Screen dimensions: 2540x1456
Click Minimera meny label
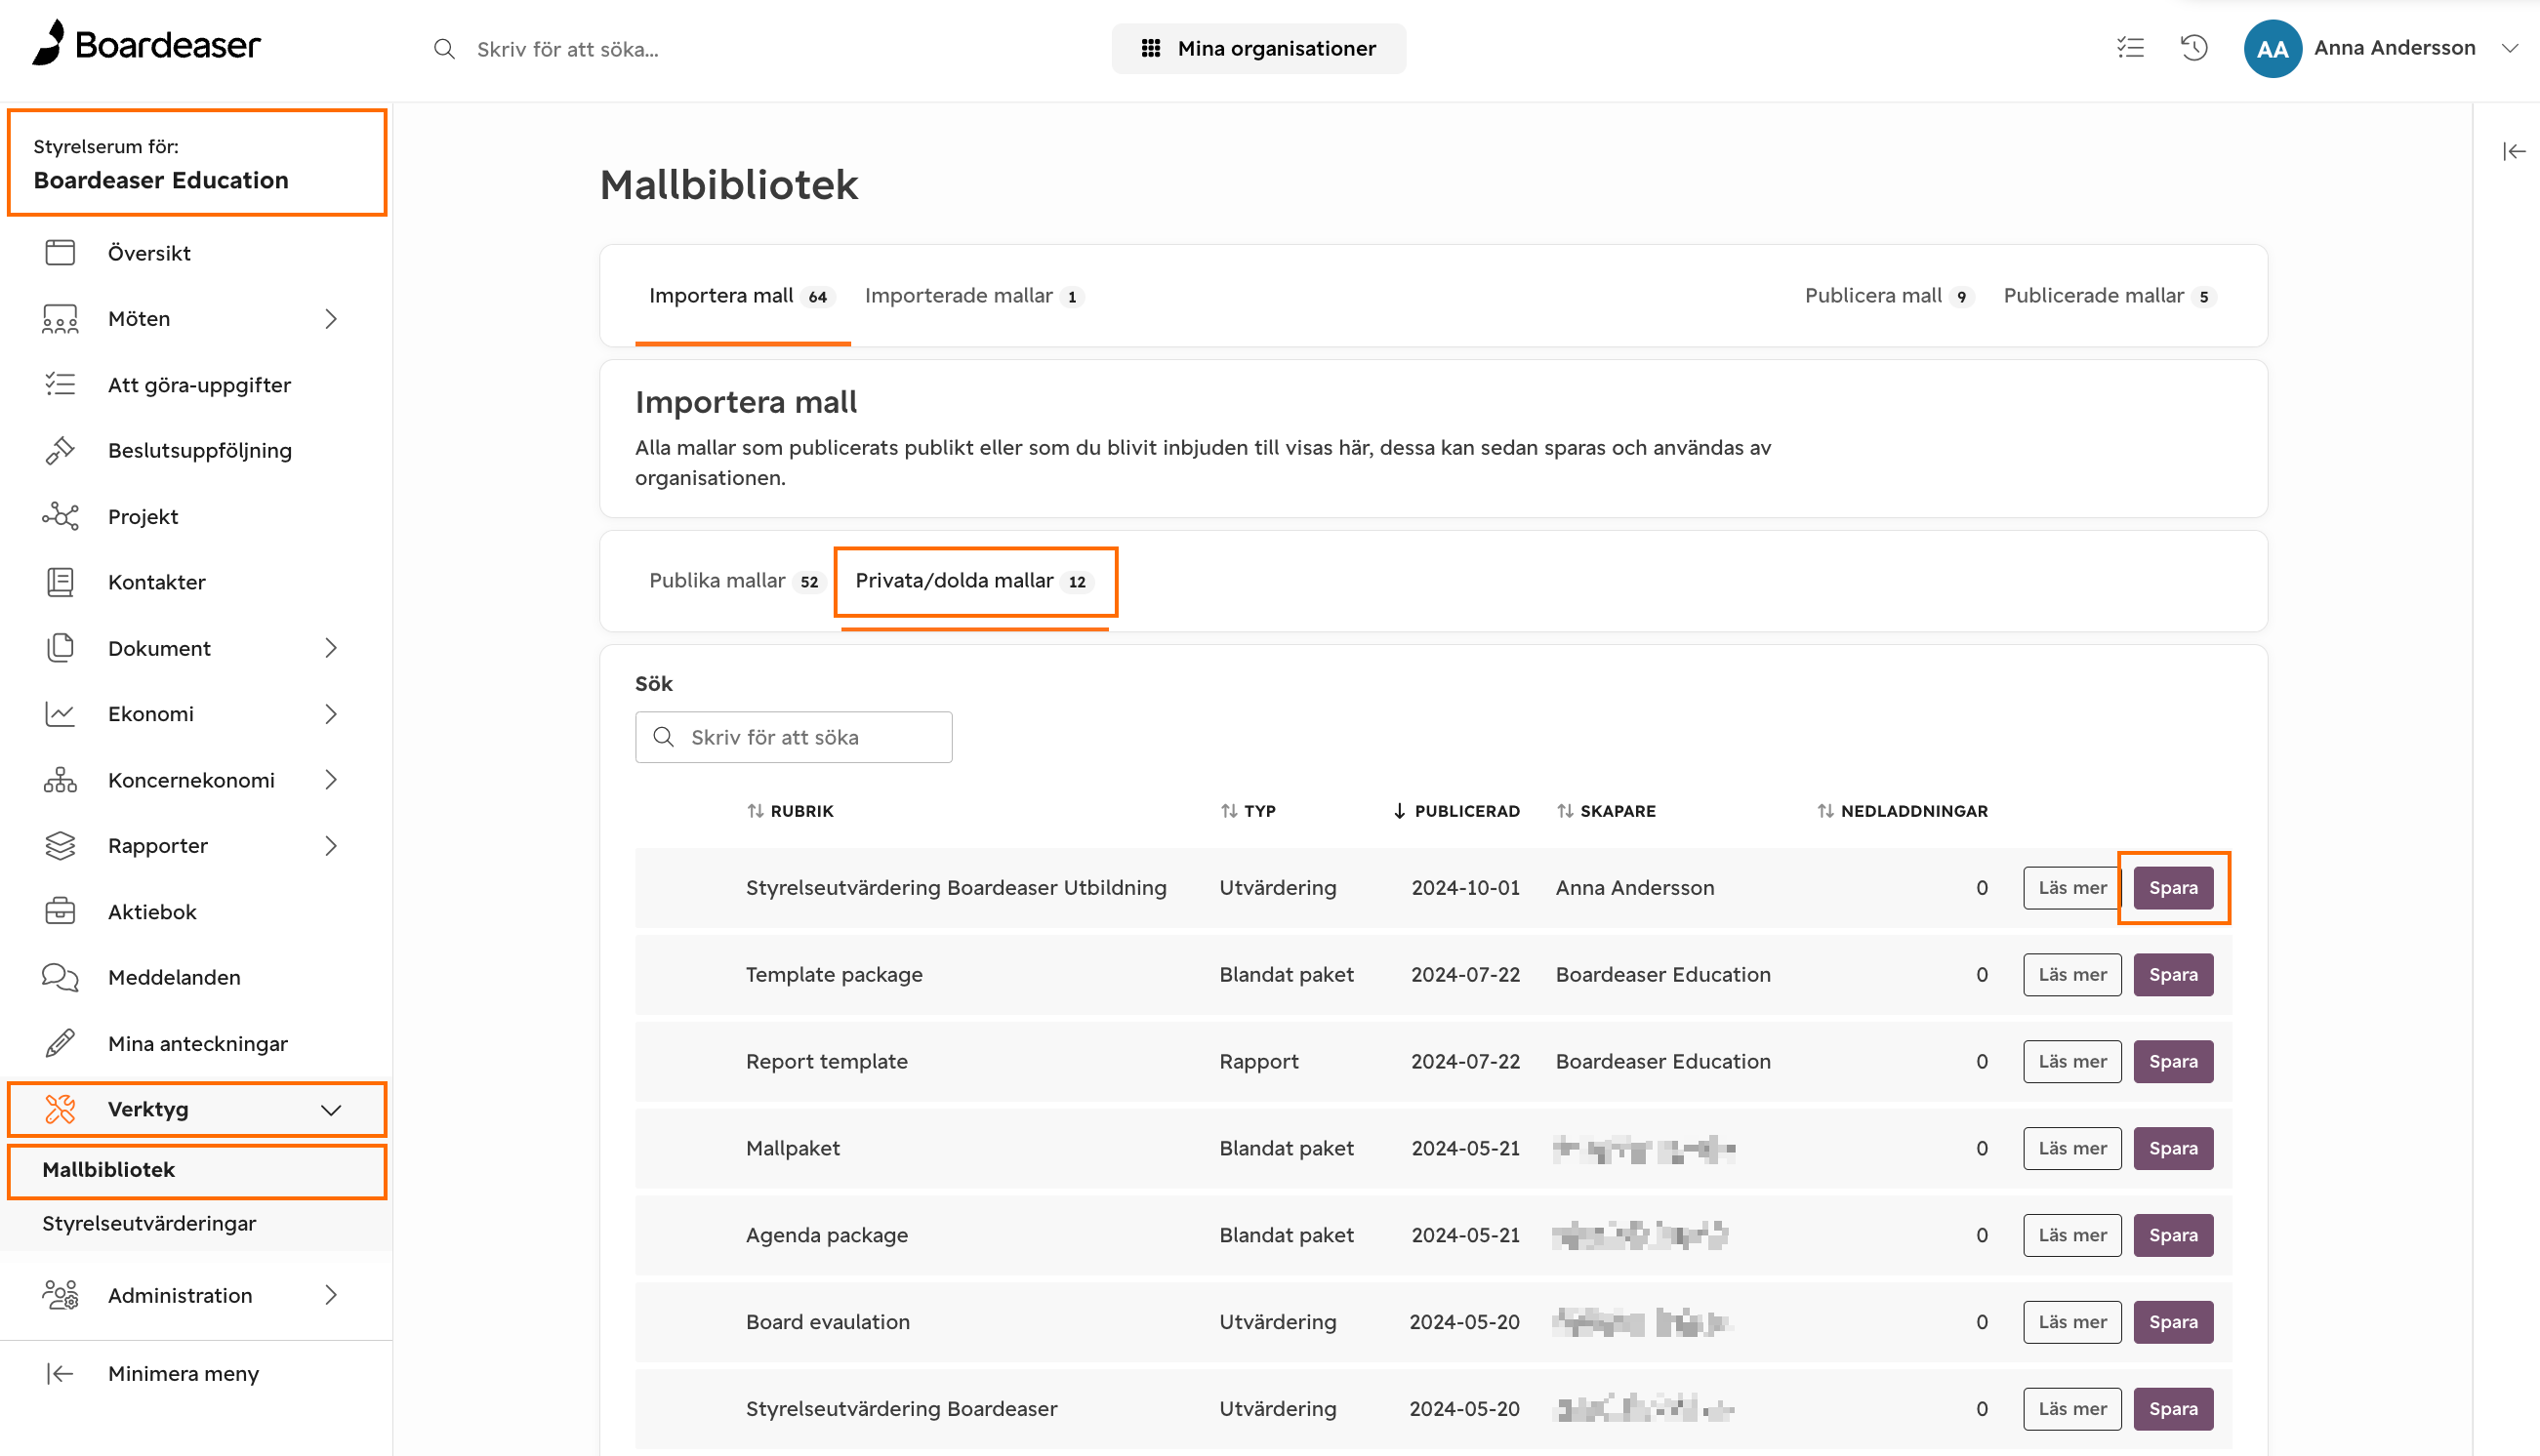pyautogui.click(x=183, y=1374)
